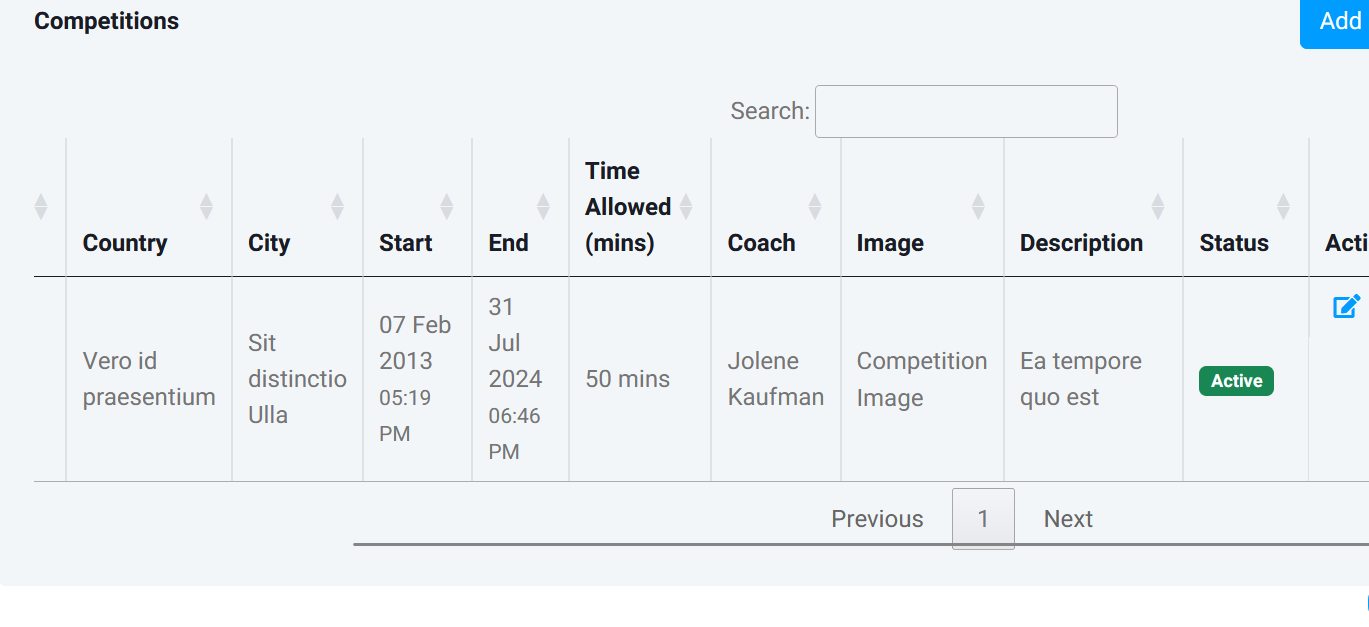Focus the Search input field
Viewport: 1369px width, 627px height.
click(x=966, y=111)
